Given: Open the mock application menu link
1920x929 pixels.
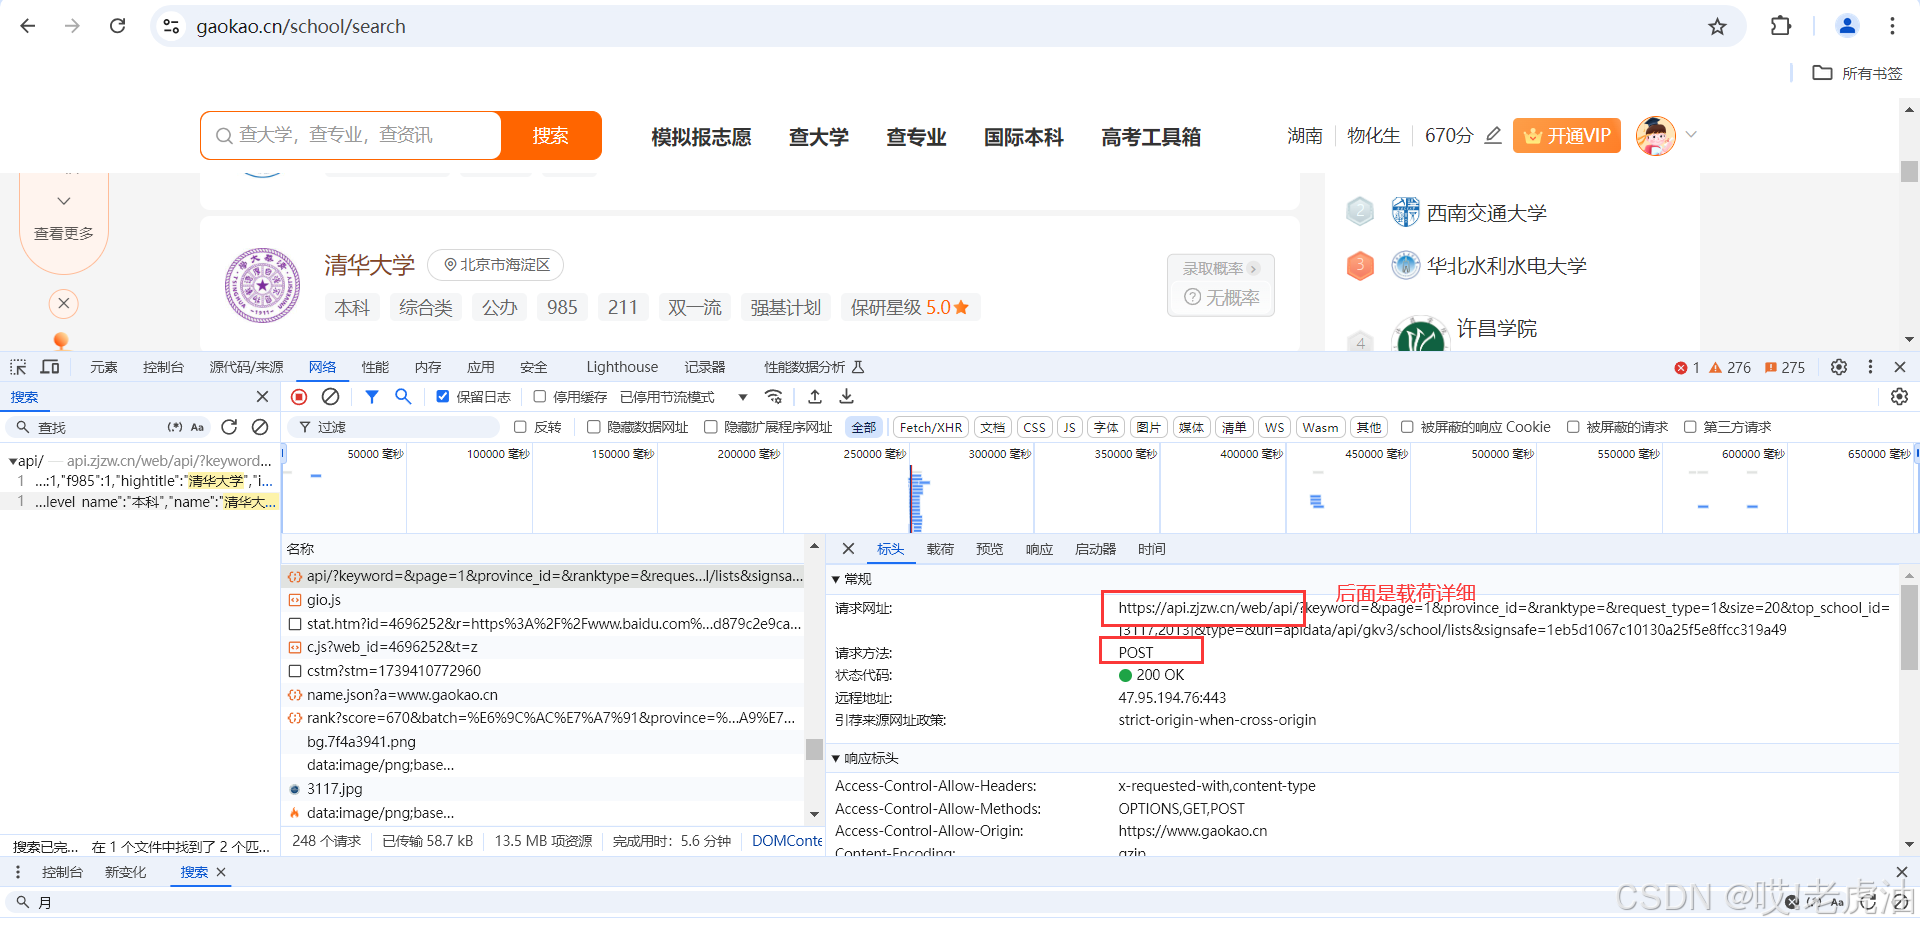Looking at the screenshot, I should 701,137.
